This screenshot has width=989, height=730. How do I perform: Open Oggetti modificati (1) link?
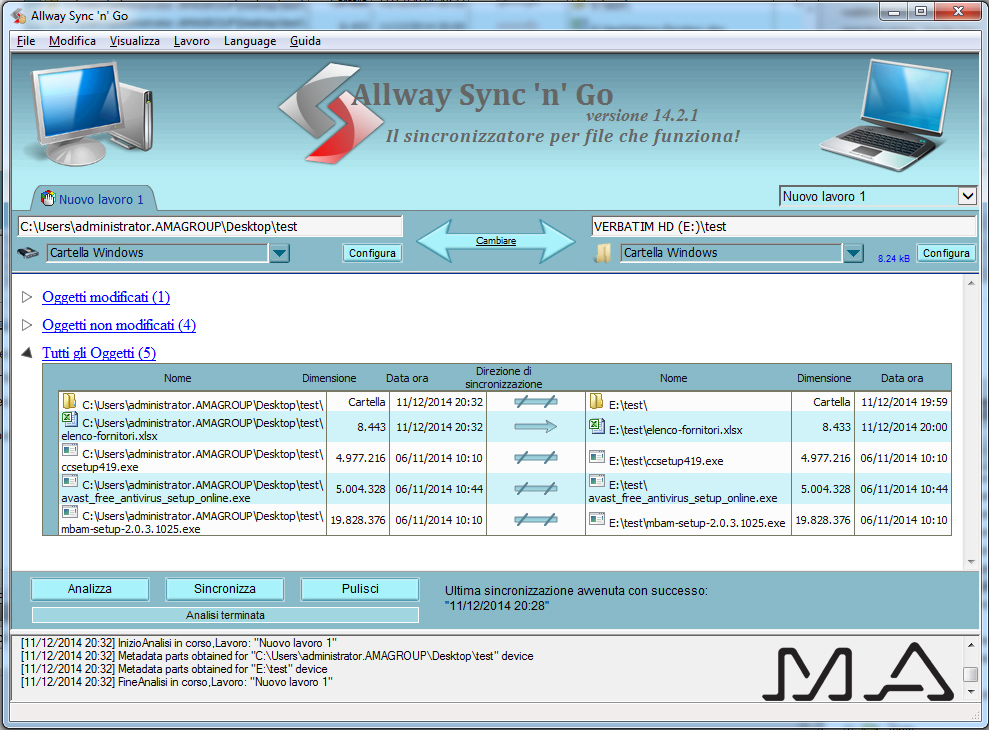coord(106,297)
